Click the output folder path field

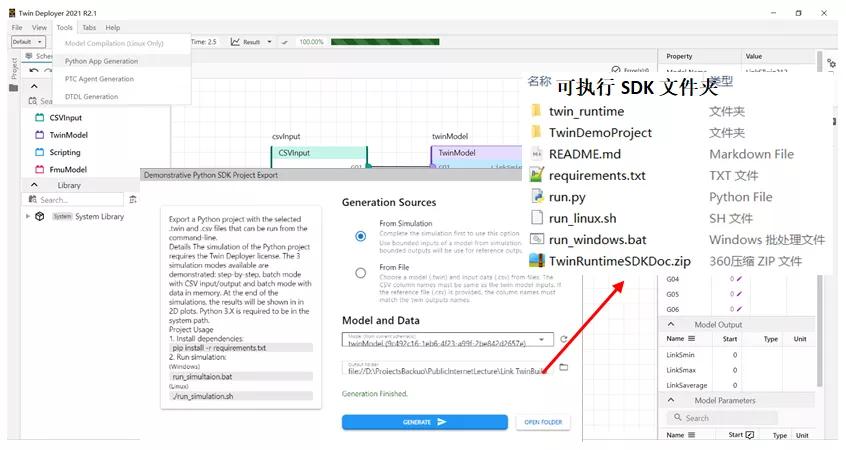coord(445,368)
